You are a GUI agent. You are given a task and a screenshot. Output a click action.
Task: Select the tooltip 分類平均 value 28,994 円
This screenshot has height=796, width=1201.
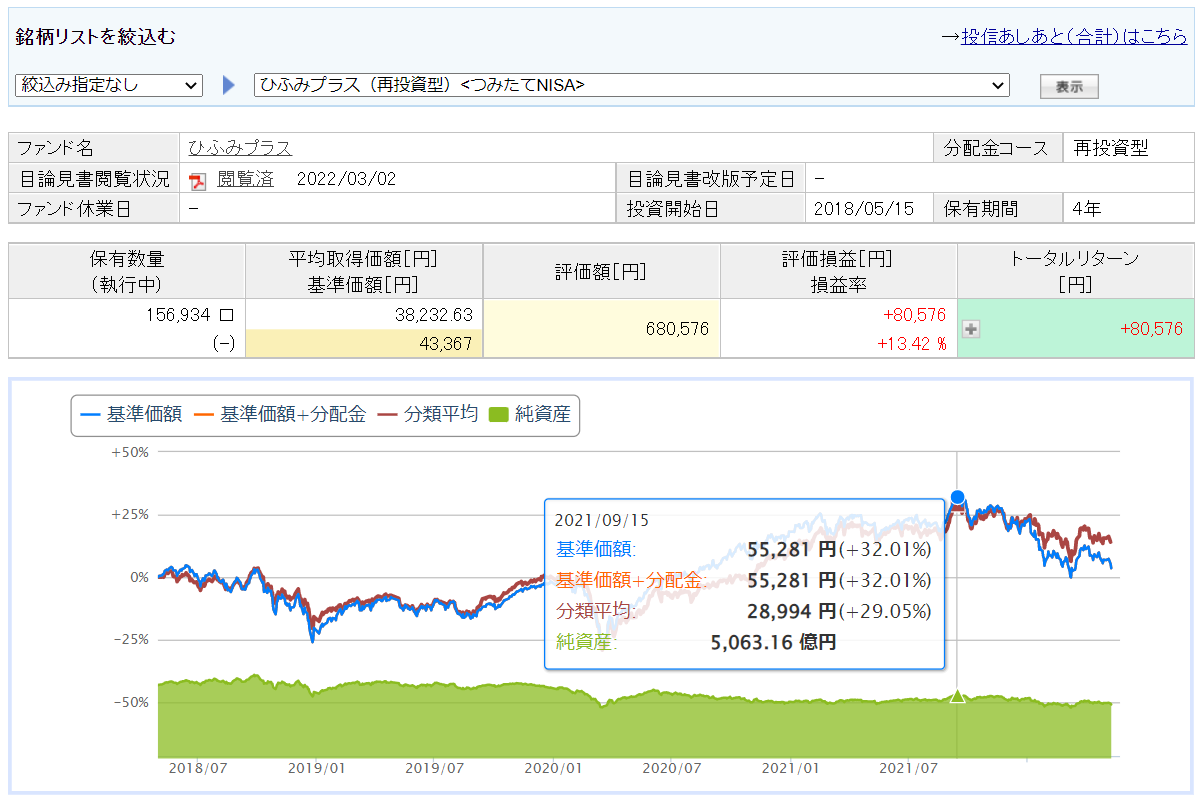(x=792, y=611)
